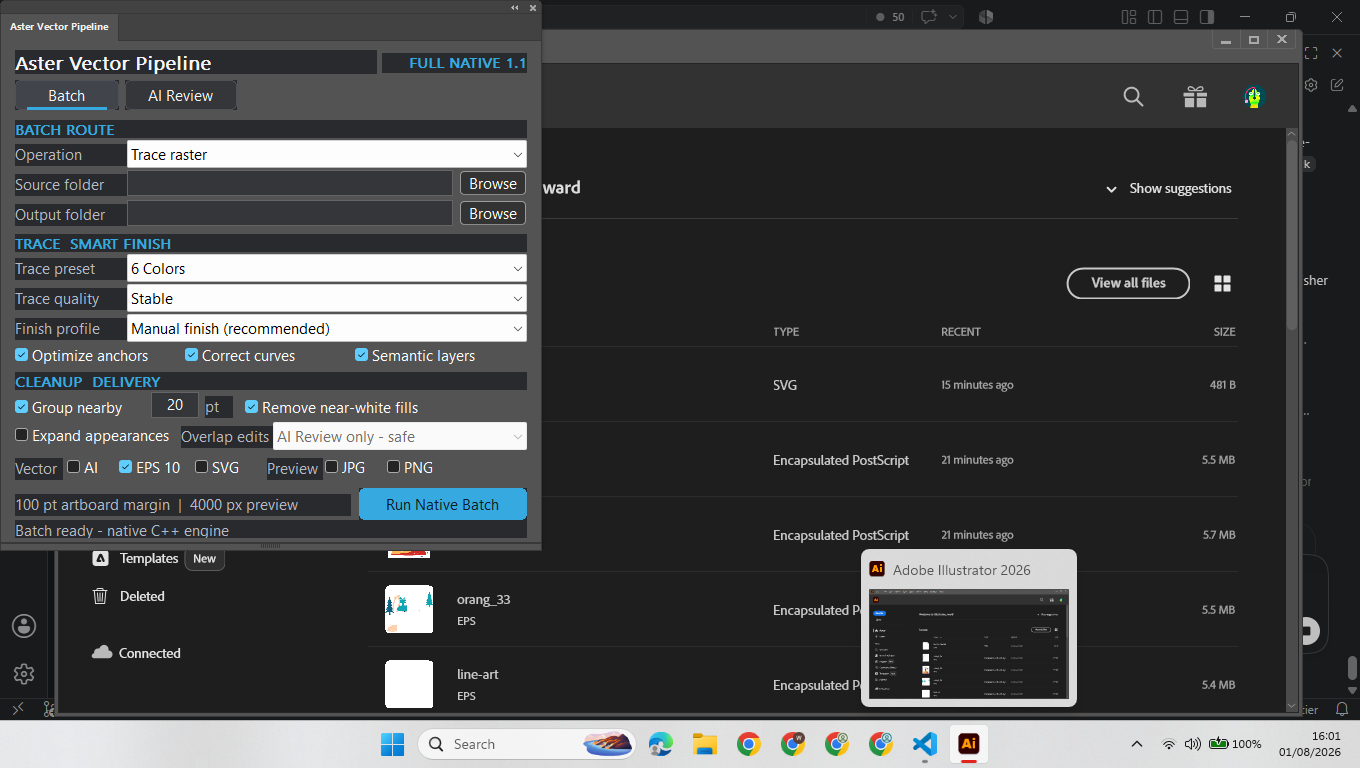Enable SVG vector output checkbox
Image resolution: width=1360 pixels, height=768 pixels.
(202, 466)
